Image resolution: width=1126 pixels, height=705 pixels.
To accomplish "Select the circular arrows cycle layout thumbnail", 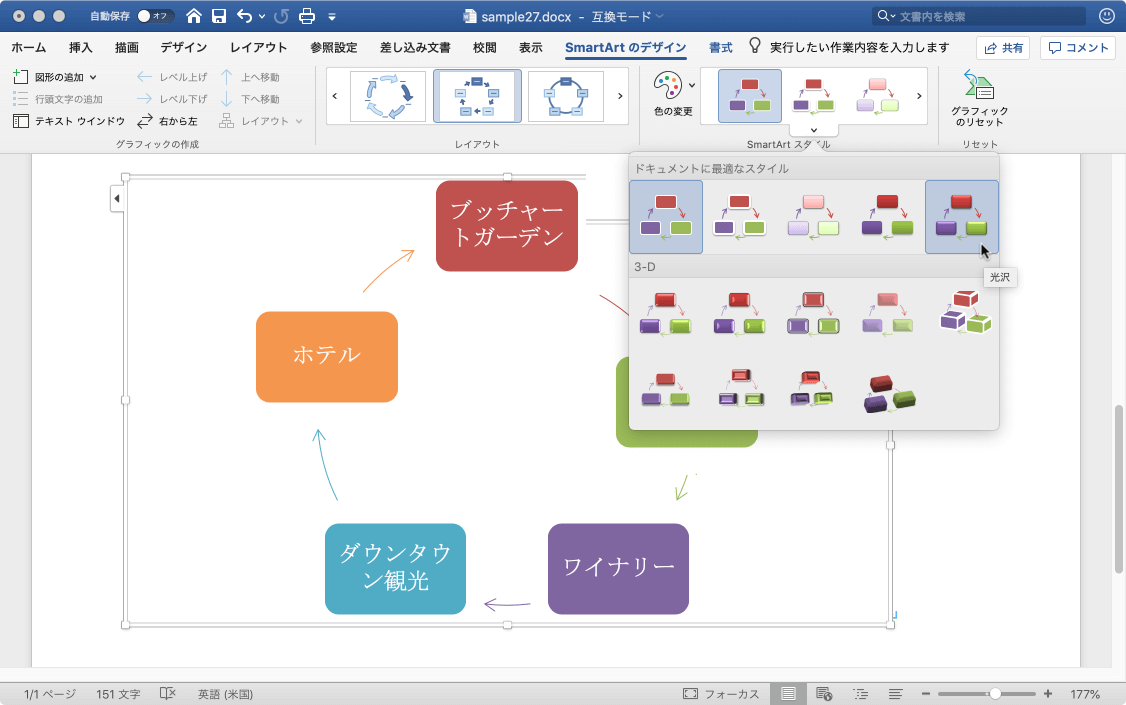I will [388, 96].
